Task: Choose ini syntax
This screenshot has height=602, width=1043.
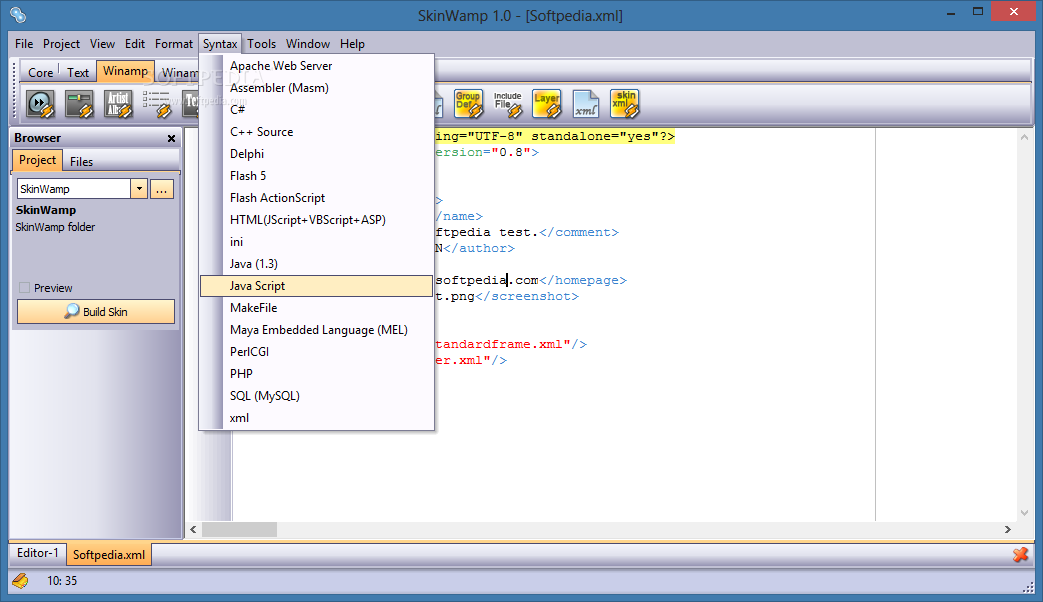Action: pyautogui.click(x=317, y=241)
